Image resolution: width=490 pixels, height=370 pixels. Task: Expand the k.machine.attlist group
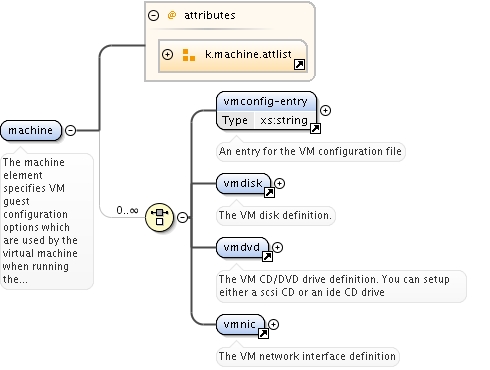167,54
